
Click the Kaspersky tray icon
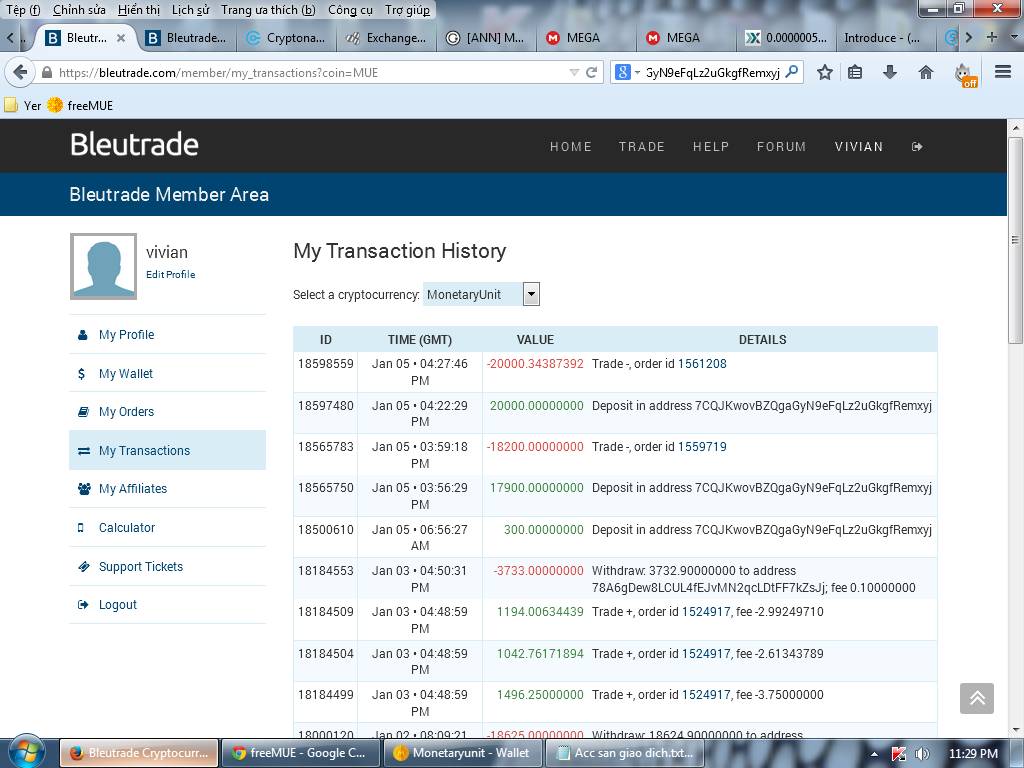(899, 754)
